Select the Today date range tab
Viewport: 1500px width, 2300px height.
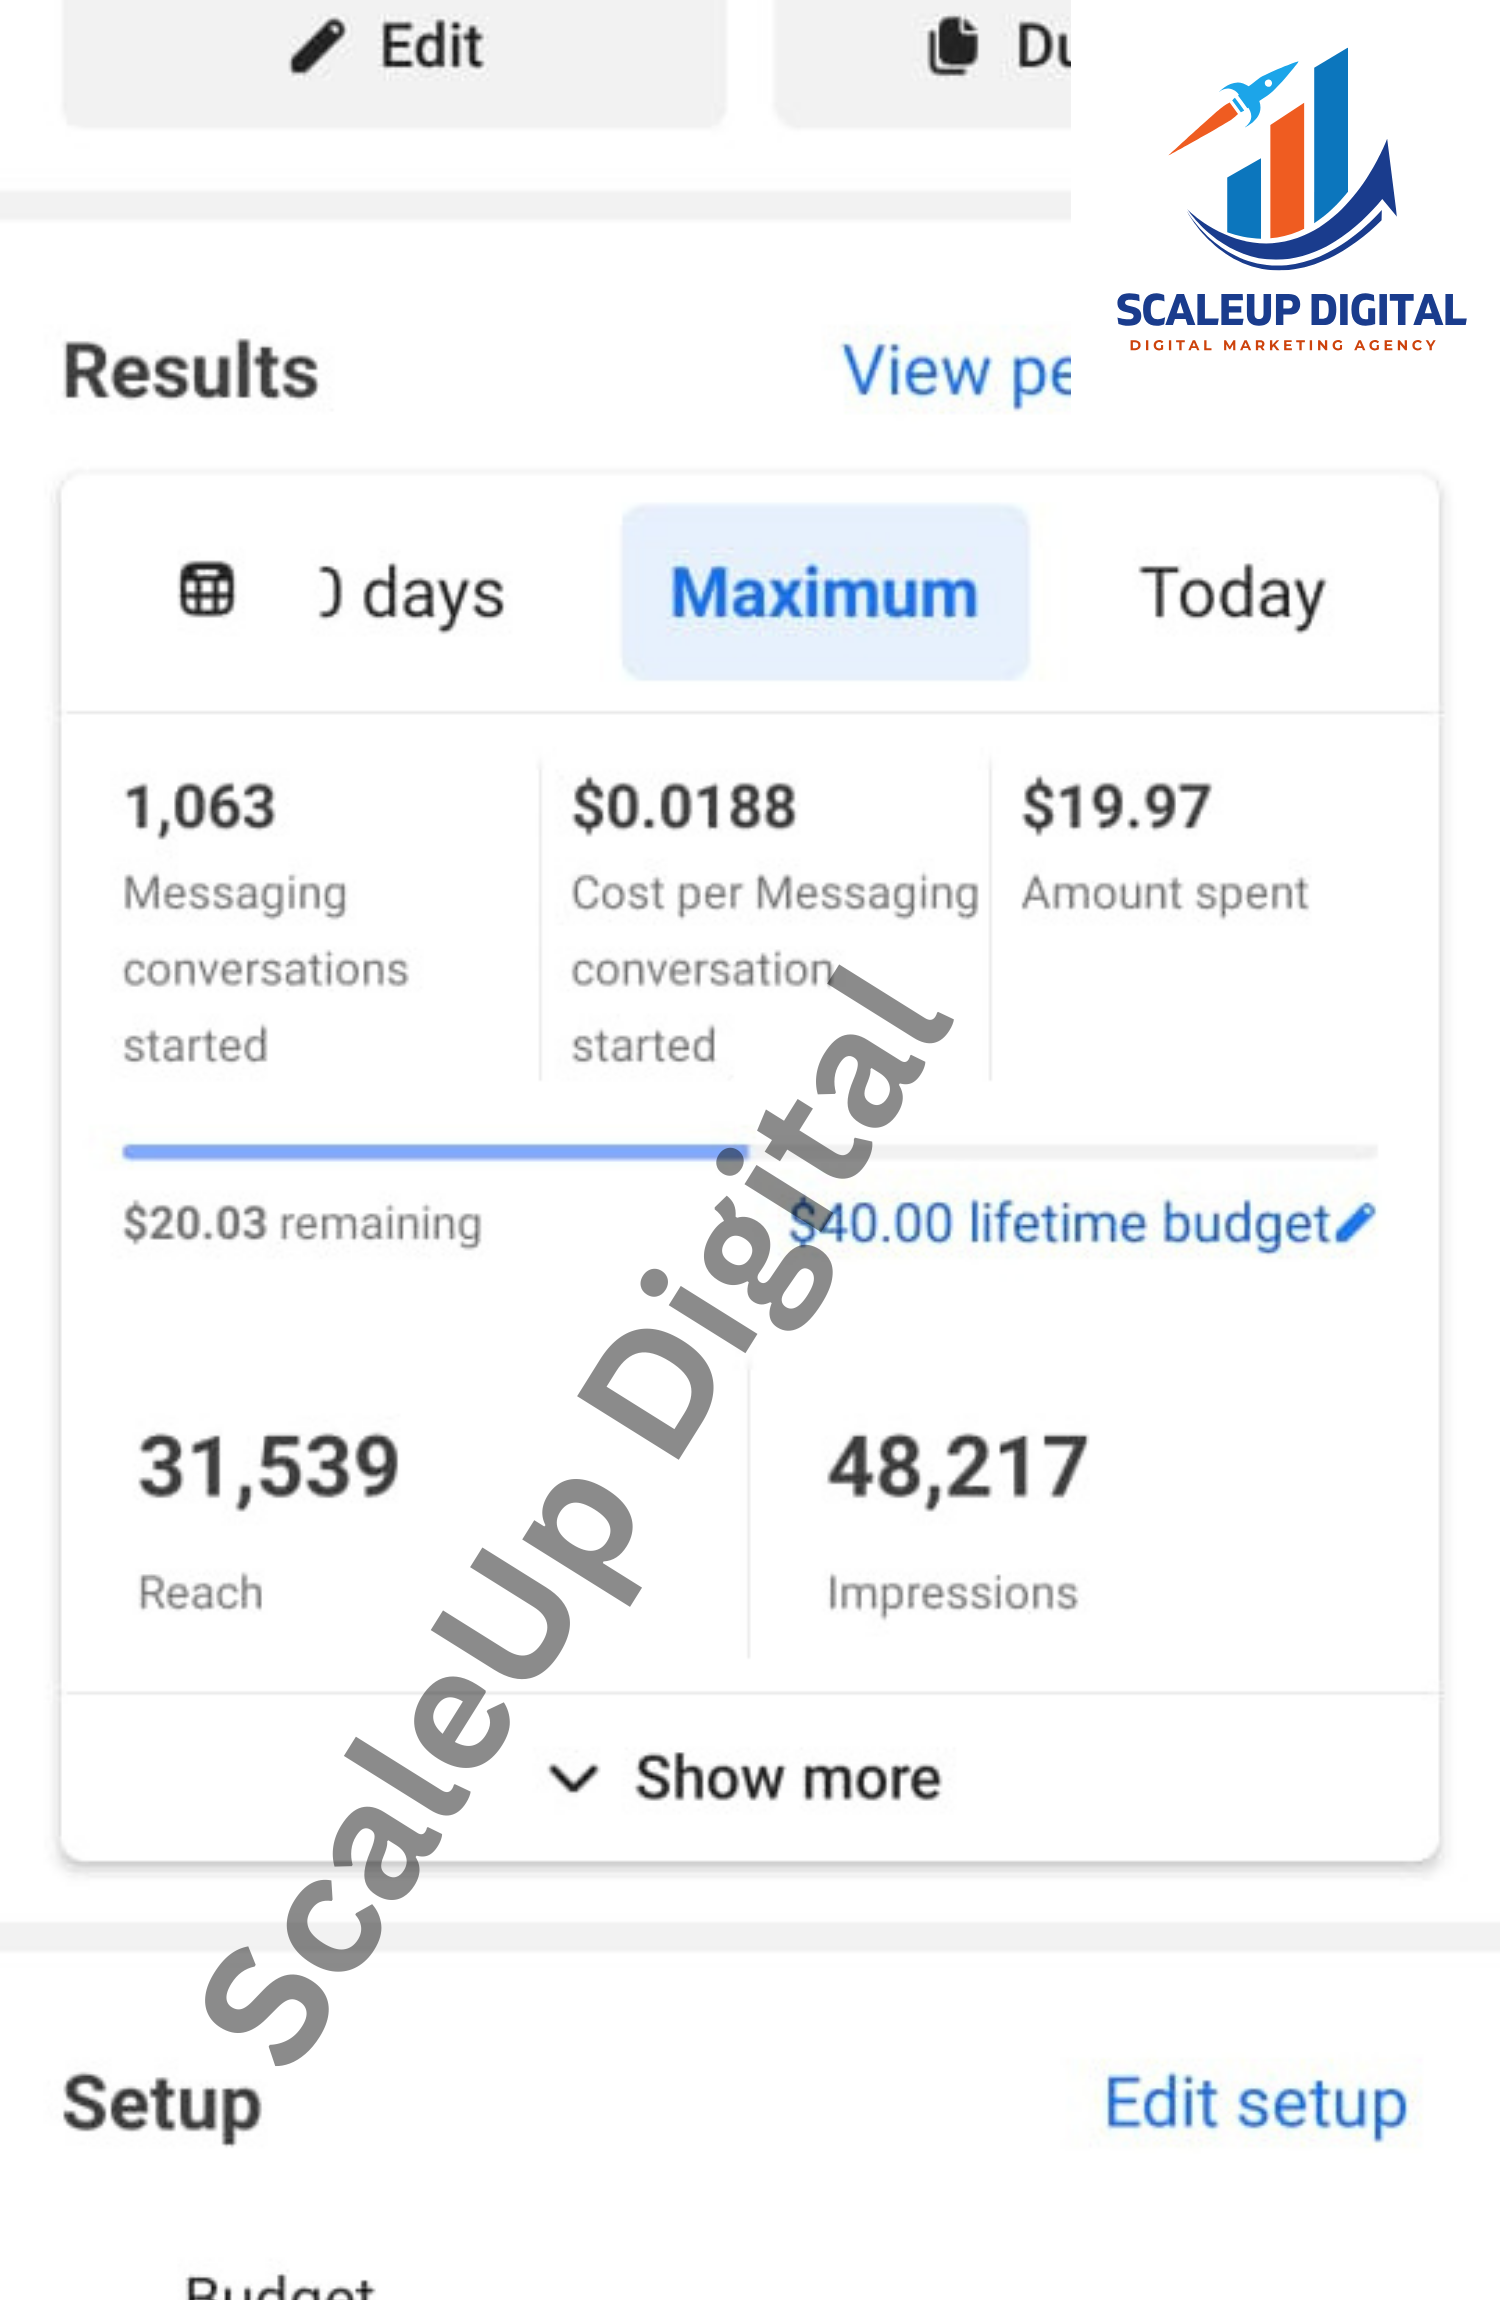(x=1232, y=593)
